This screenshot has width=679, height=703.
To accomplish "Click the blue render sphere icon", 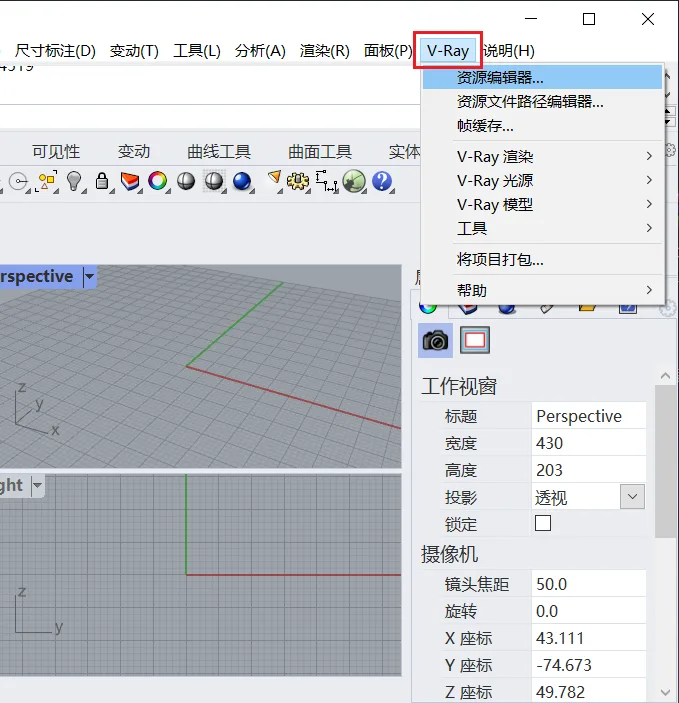I will point(242,182).
